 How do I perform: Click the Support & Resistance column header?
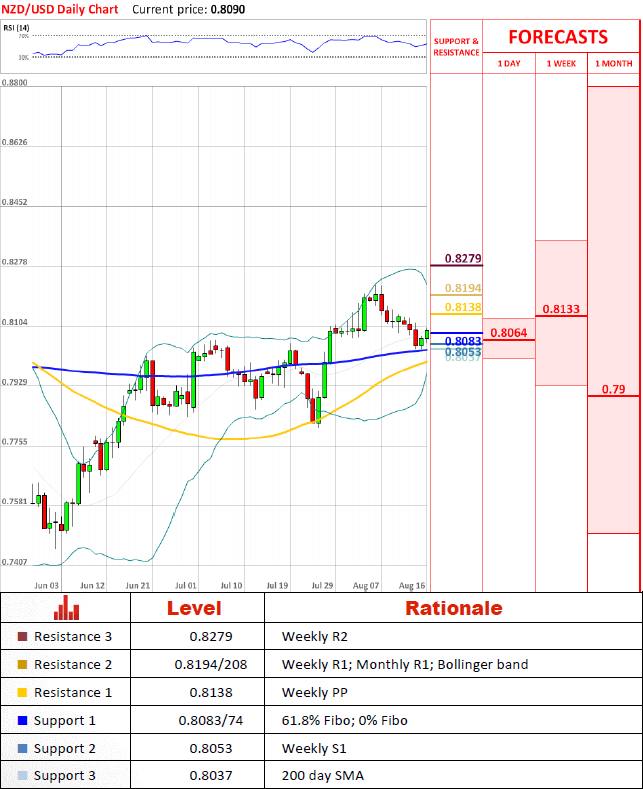click(456, 47)
